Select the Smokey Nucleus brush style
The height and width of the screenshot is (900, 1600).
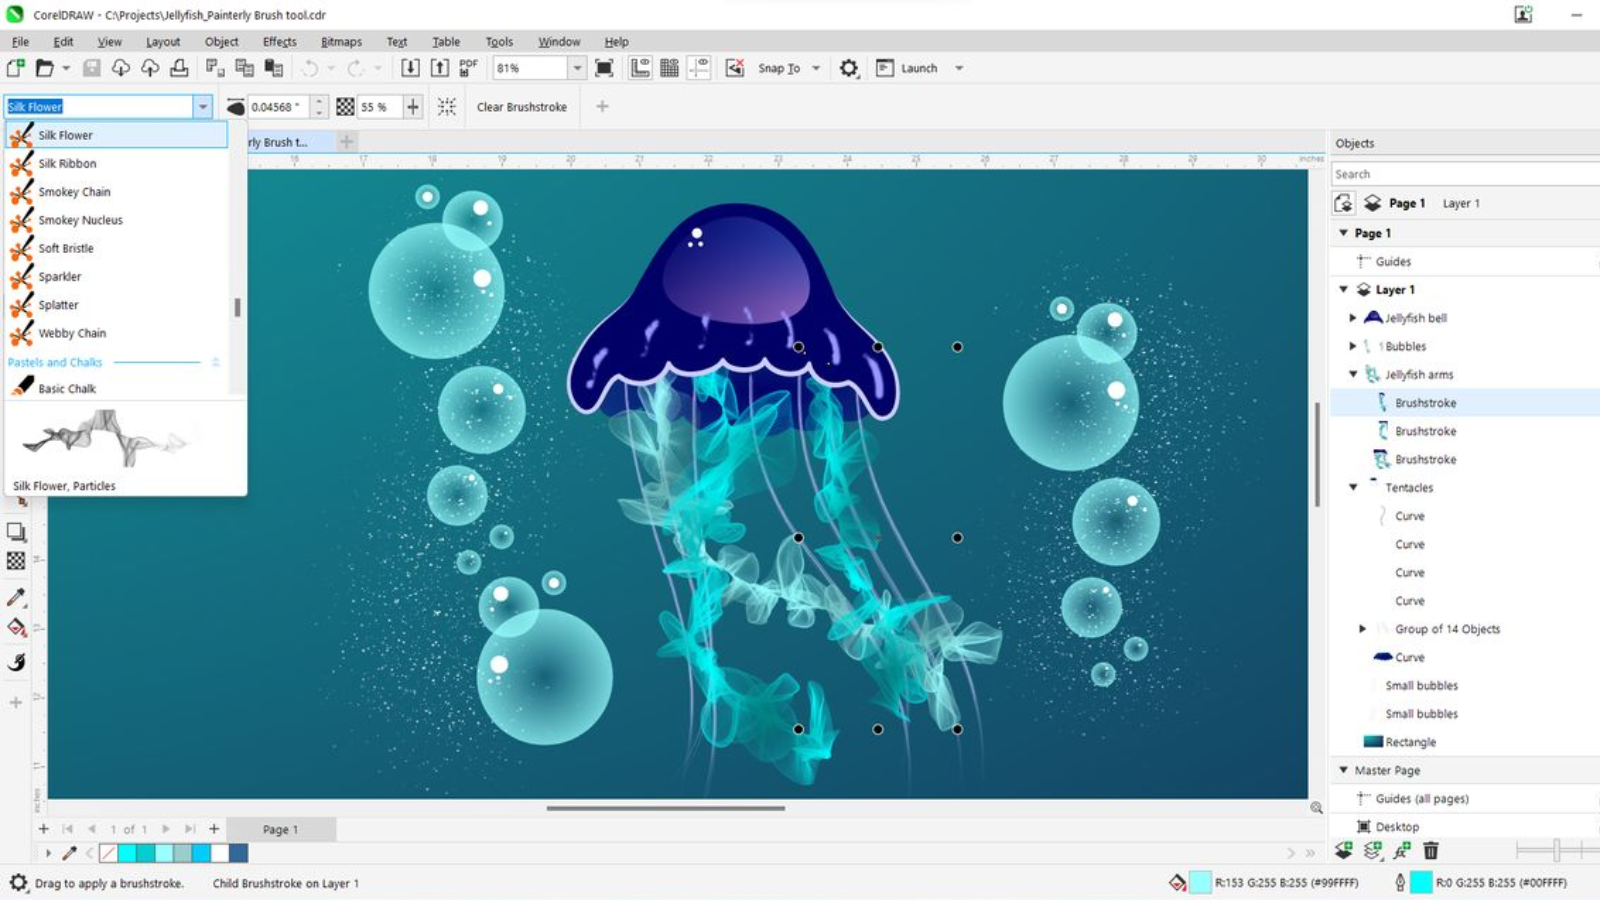tap(80, 220)
